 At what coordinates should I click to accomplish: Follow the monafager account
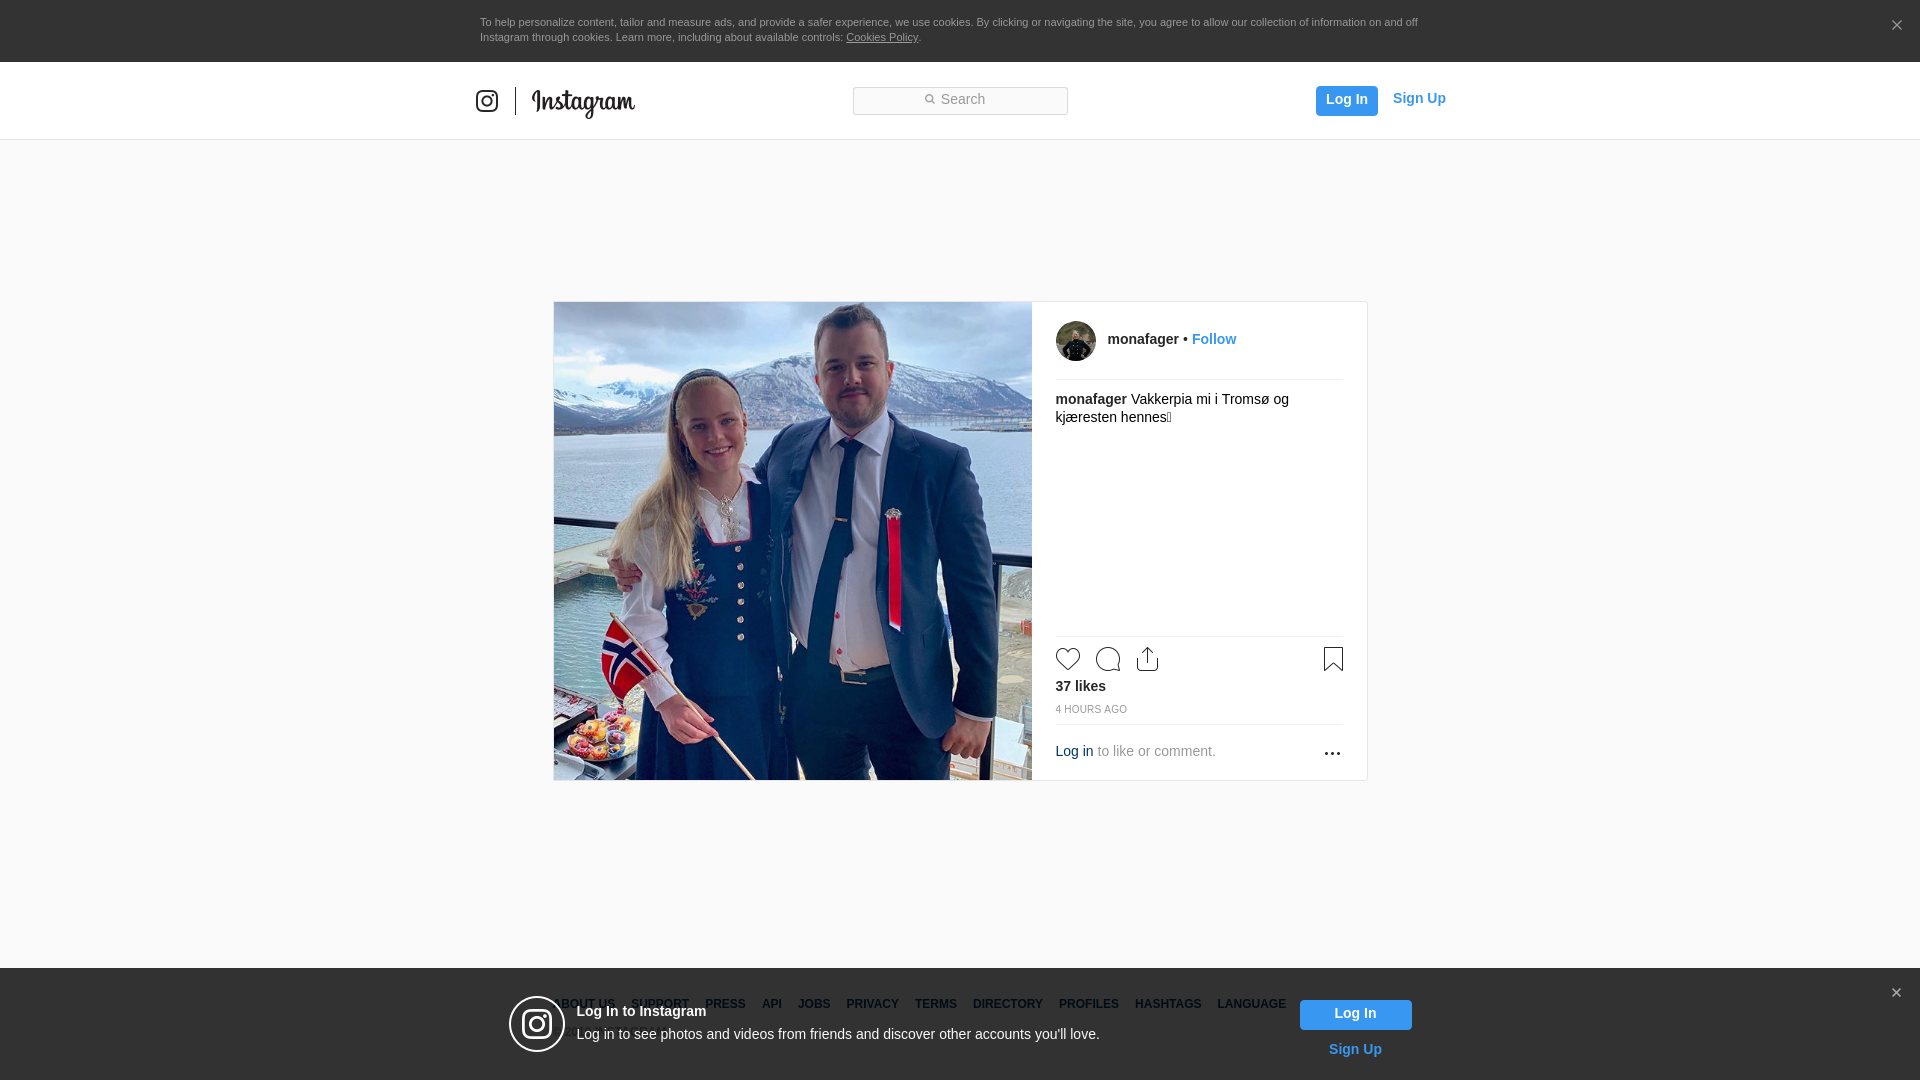(x=1213, y=339)
